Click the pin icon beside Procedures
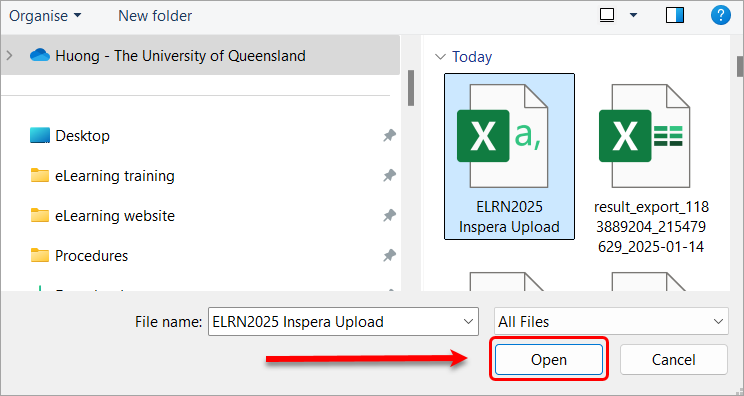 coord(389,256)
